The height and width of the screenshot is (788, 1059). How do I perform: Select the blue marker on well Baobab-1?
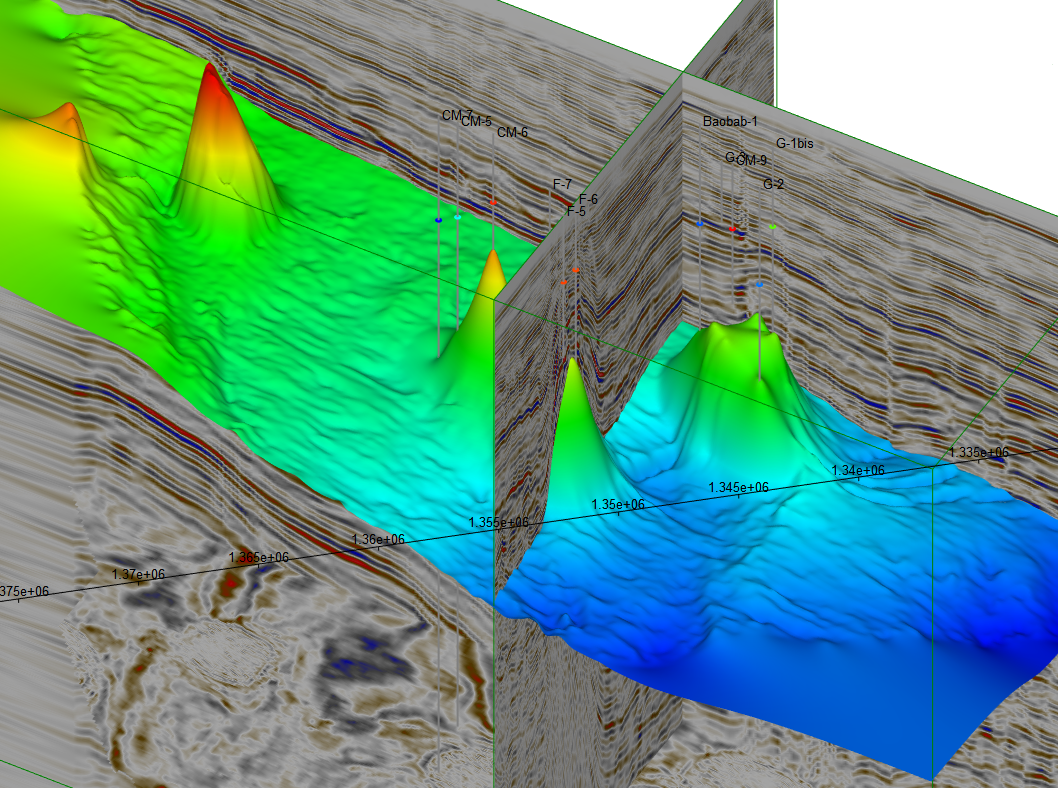point(700,224)
